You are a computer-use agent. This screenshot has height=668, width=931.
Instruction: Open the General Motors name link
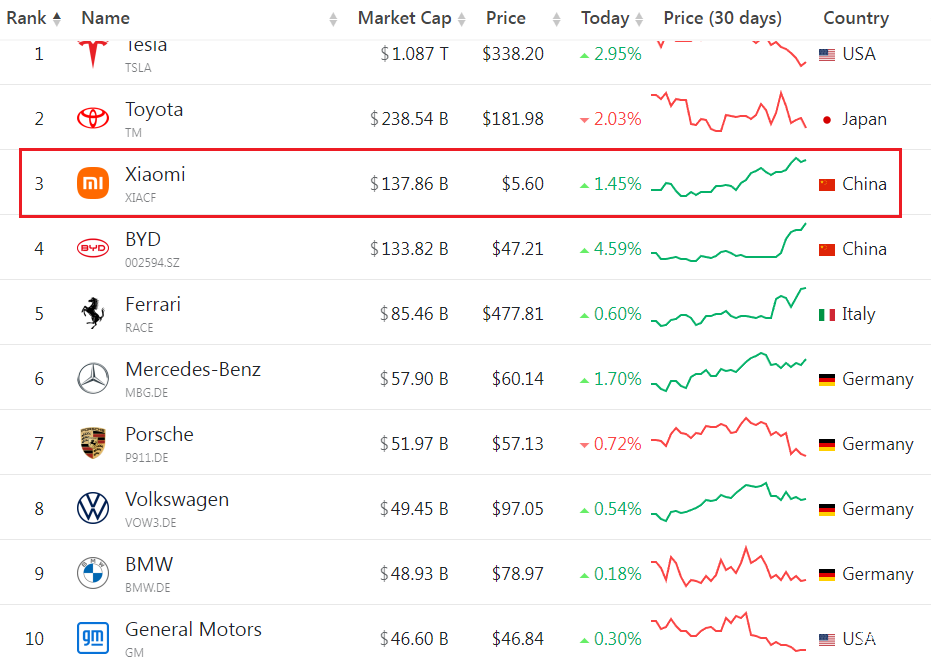point(193,630)
